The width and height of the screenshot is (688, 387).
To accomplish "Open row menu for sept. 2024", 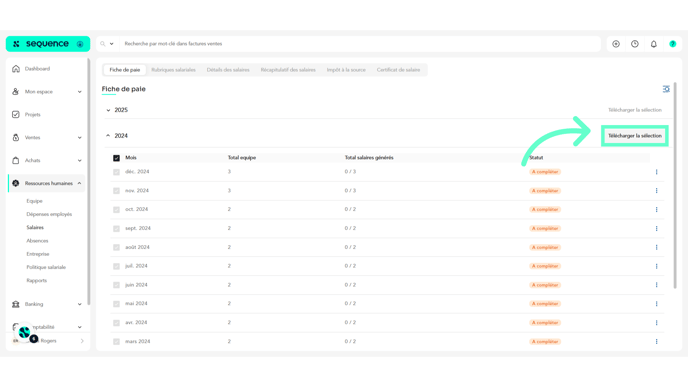I will pos(656,229).
